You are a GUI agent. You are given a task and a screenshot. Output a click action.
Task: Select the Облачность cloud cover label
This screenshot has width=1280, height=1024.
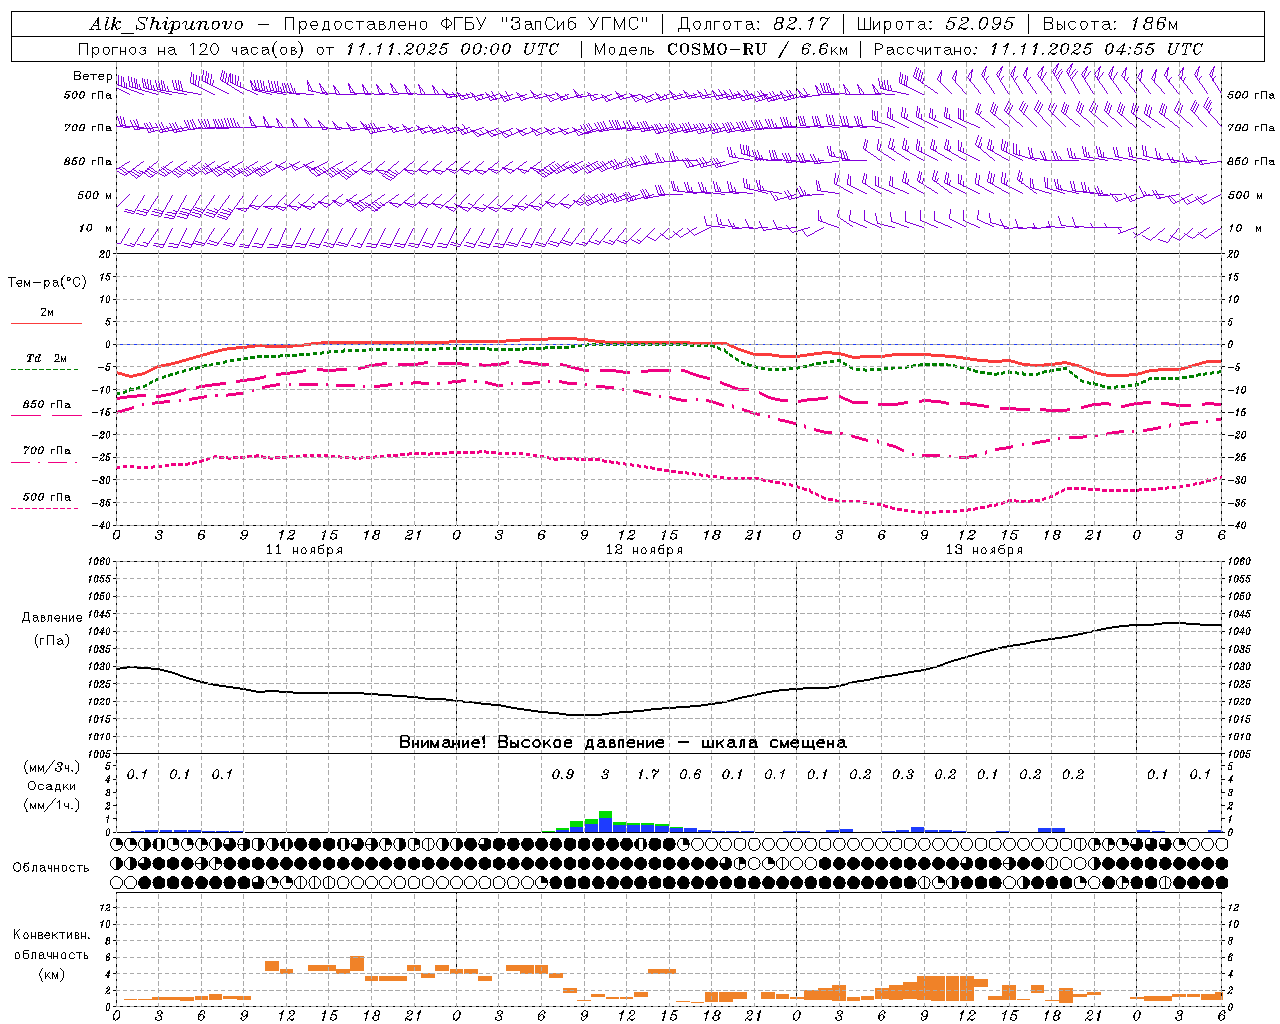point(51,867)
